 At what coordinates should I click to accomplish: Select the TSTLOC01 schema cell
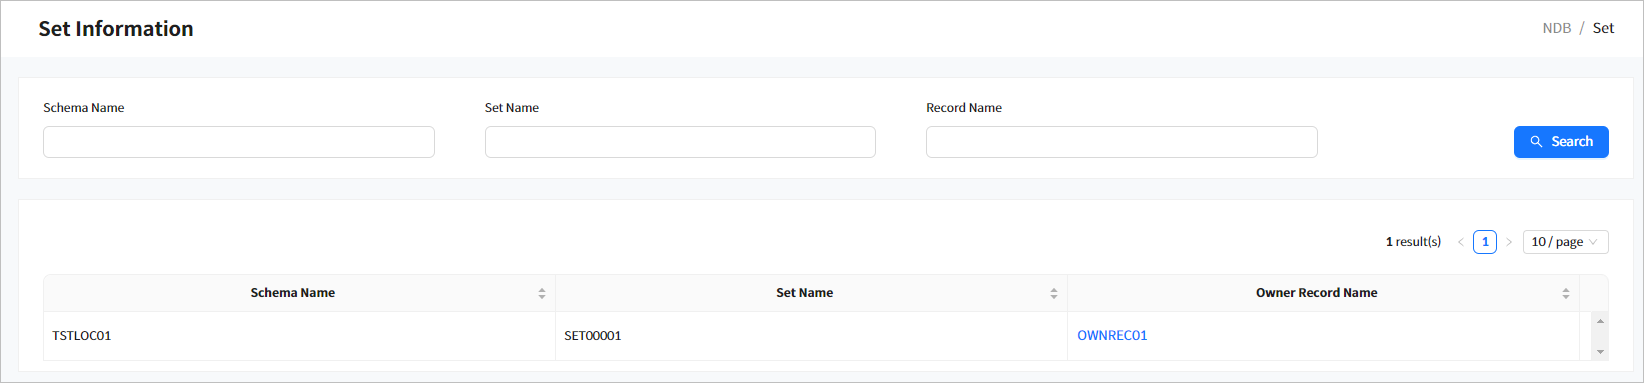299,336
